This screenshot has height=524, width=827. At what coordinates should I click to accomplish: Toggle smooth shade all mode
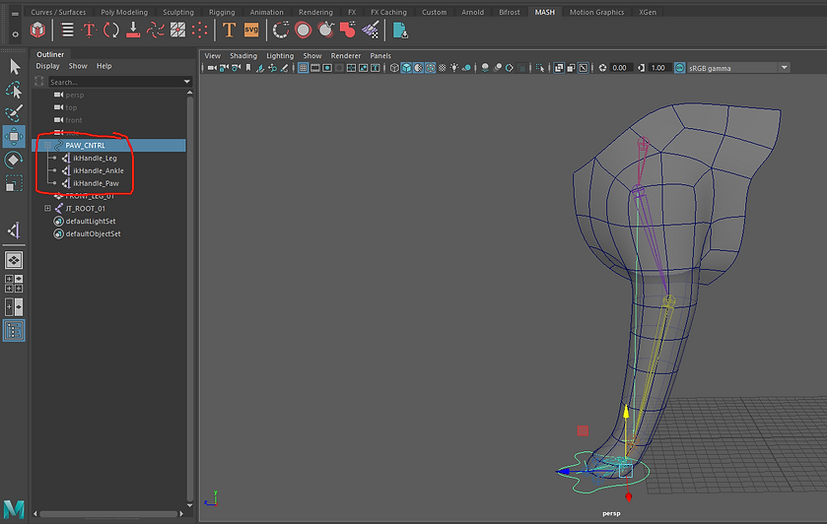tap(406, 68)
